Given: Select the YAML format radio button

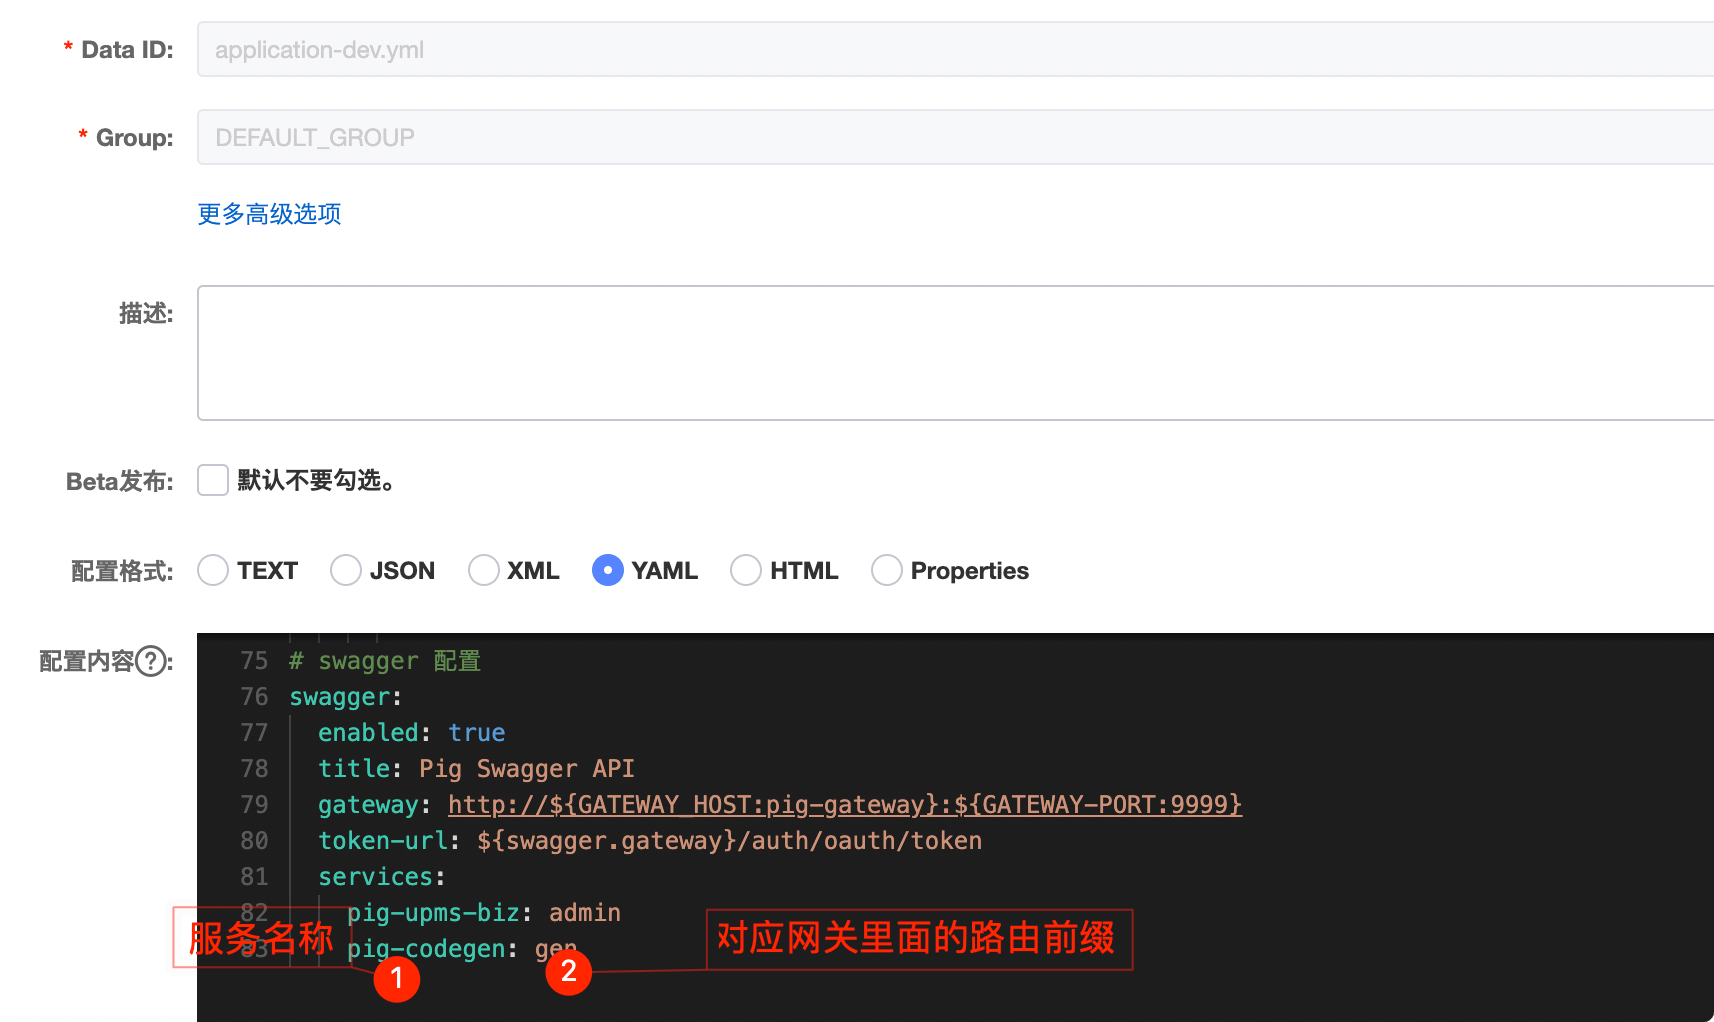Looking at the screenshot, I should point(608,570).
